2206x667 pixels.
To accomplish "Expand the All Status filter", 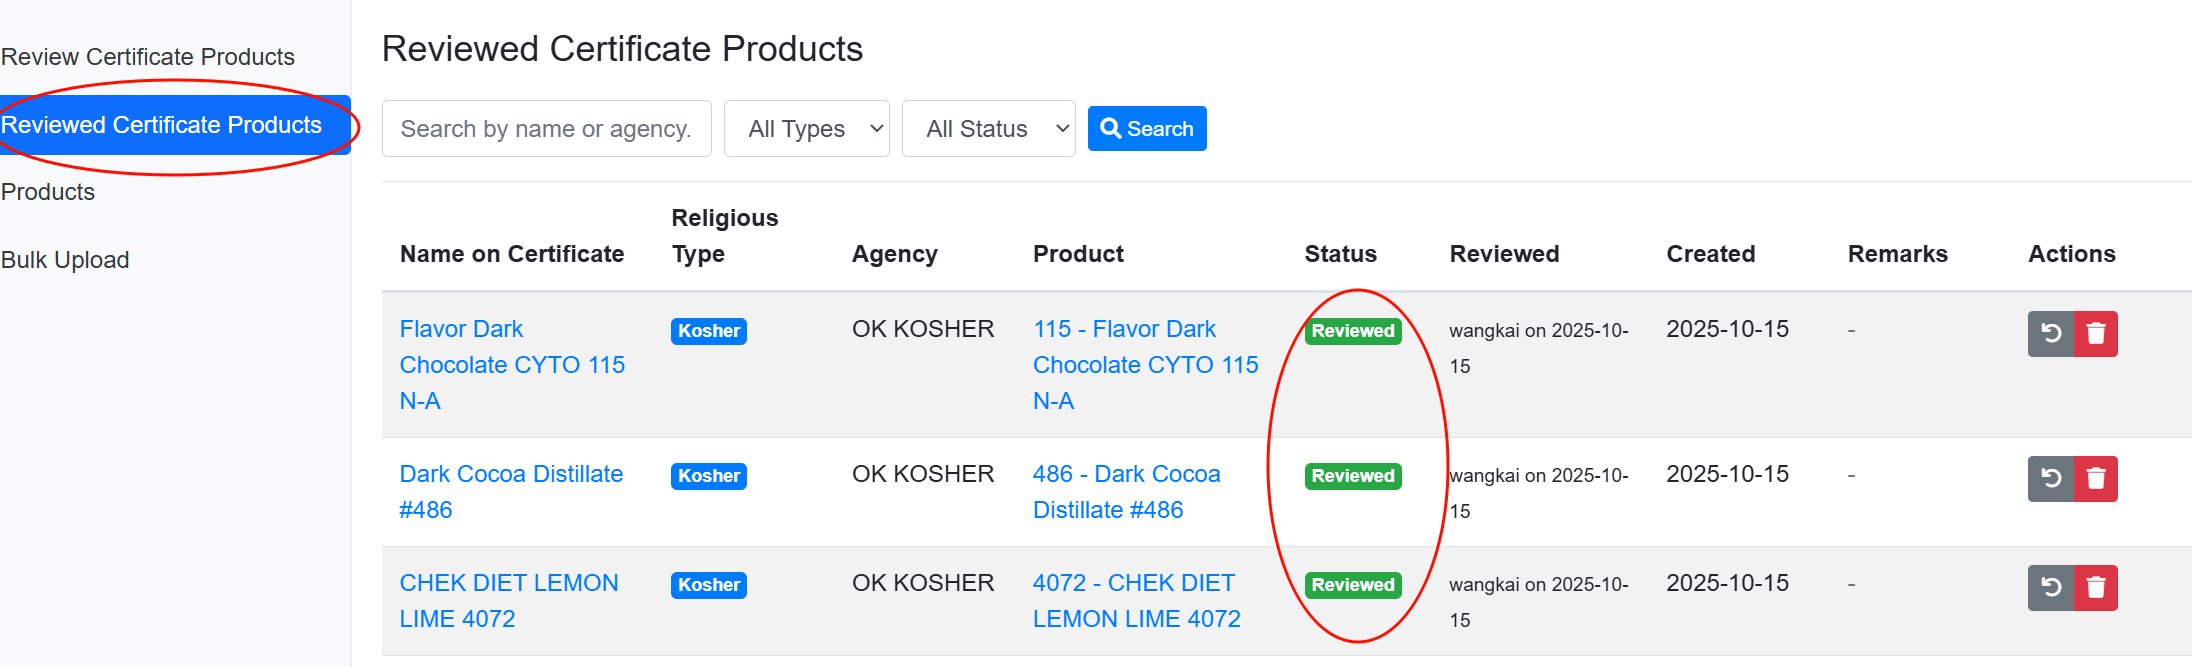I will (988, 129).
